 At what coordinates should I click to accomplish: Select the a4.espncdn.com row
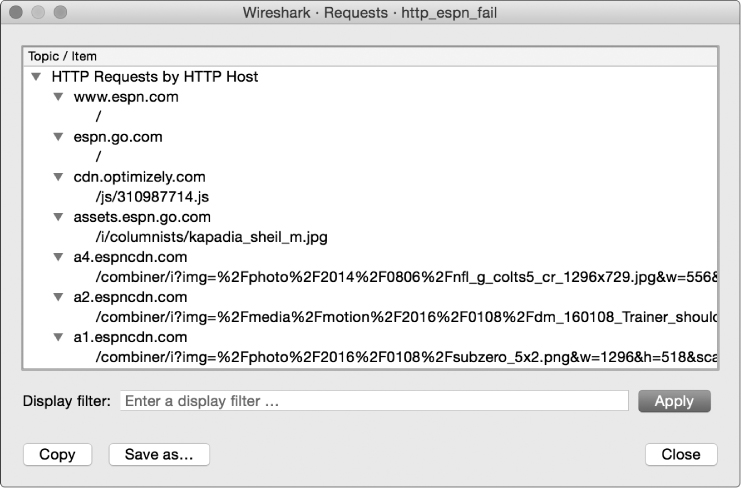click(x=370, y=257)
